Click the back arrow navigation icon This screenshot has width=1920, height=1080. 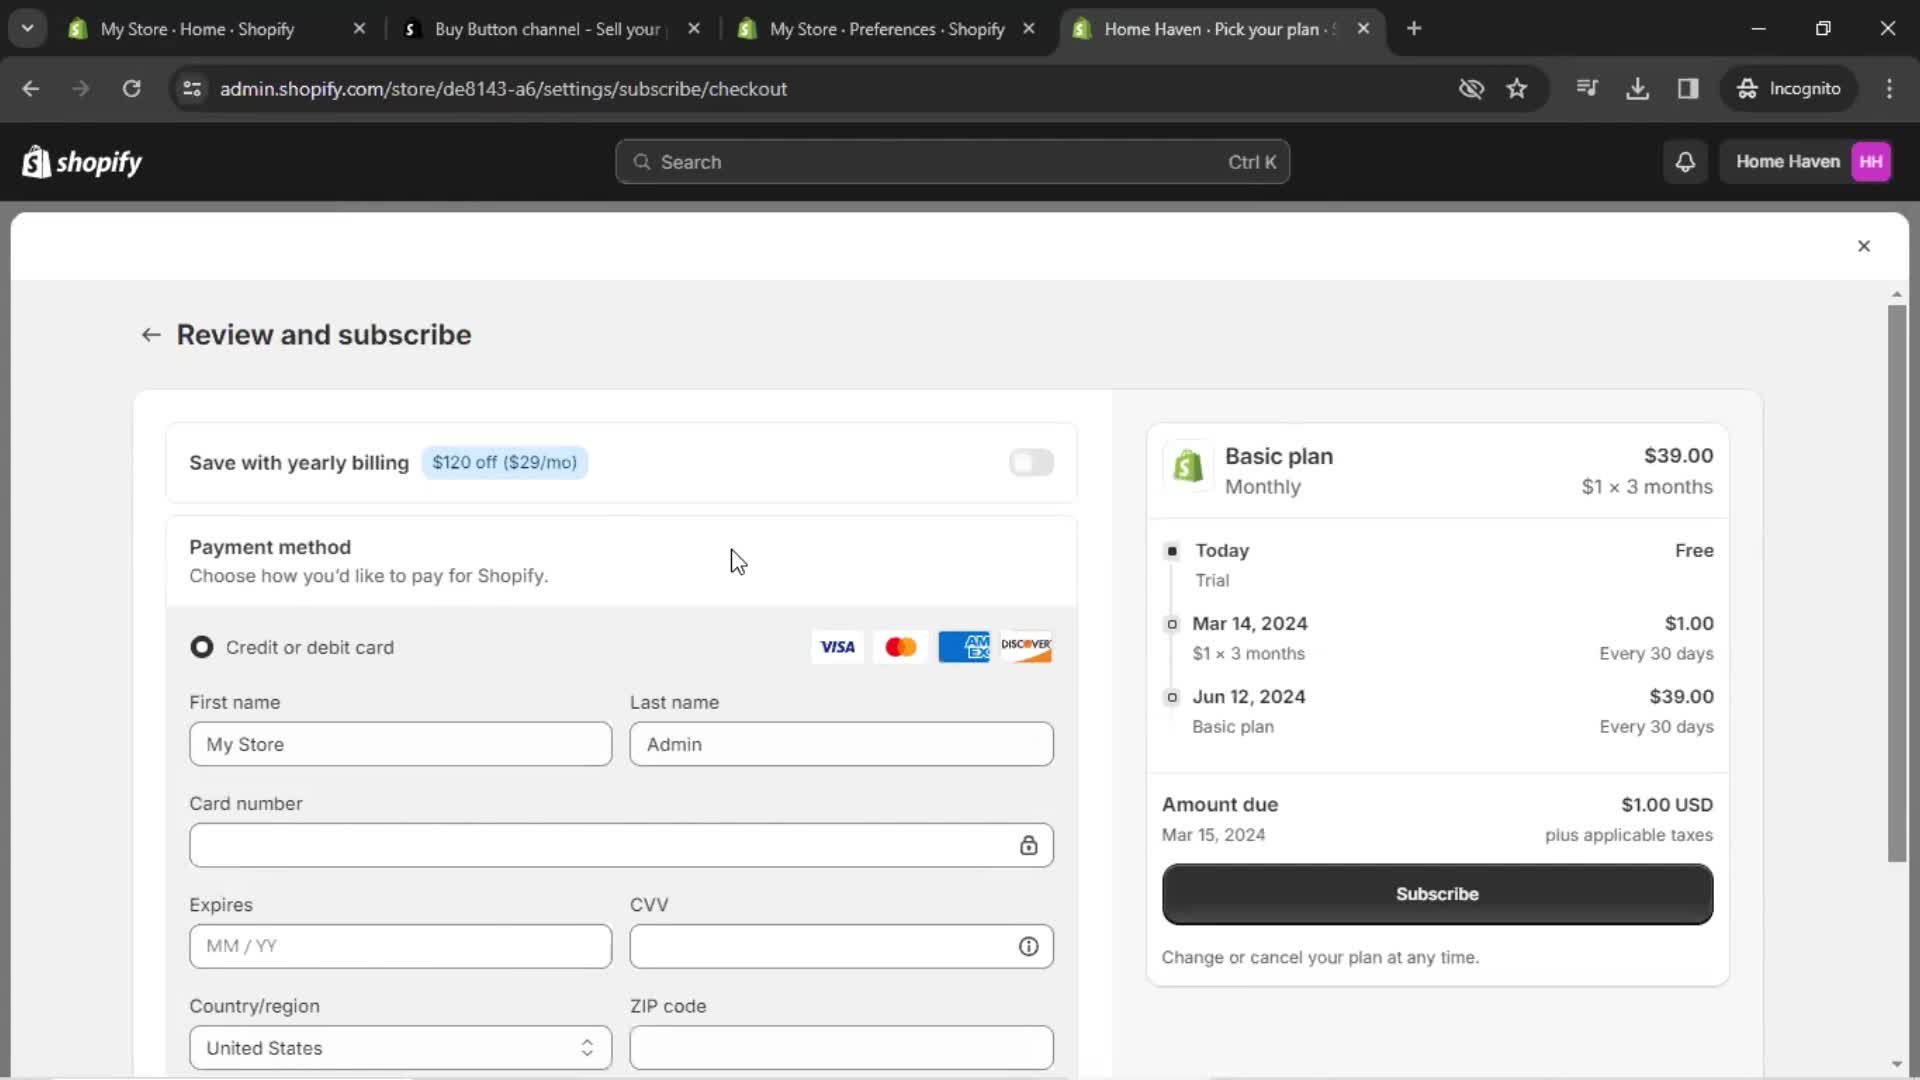click(x=152, y=334)
